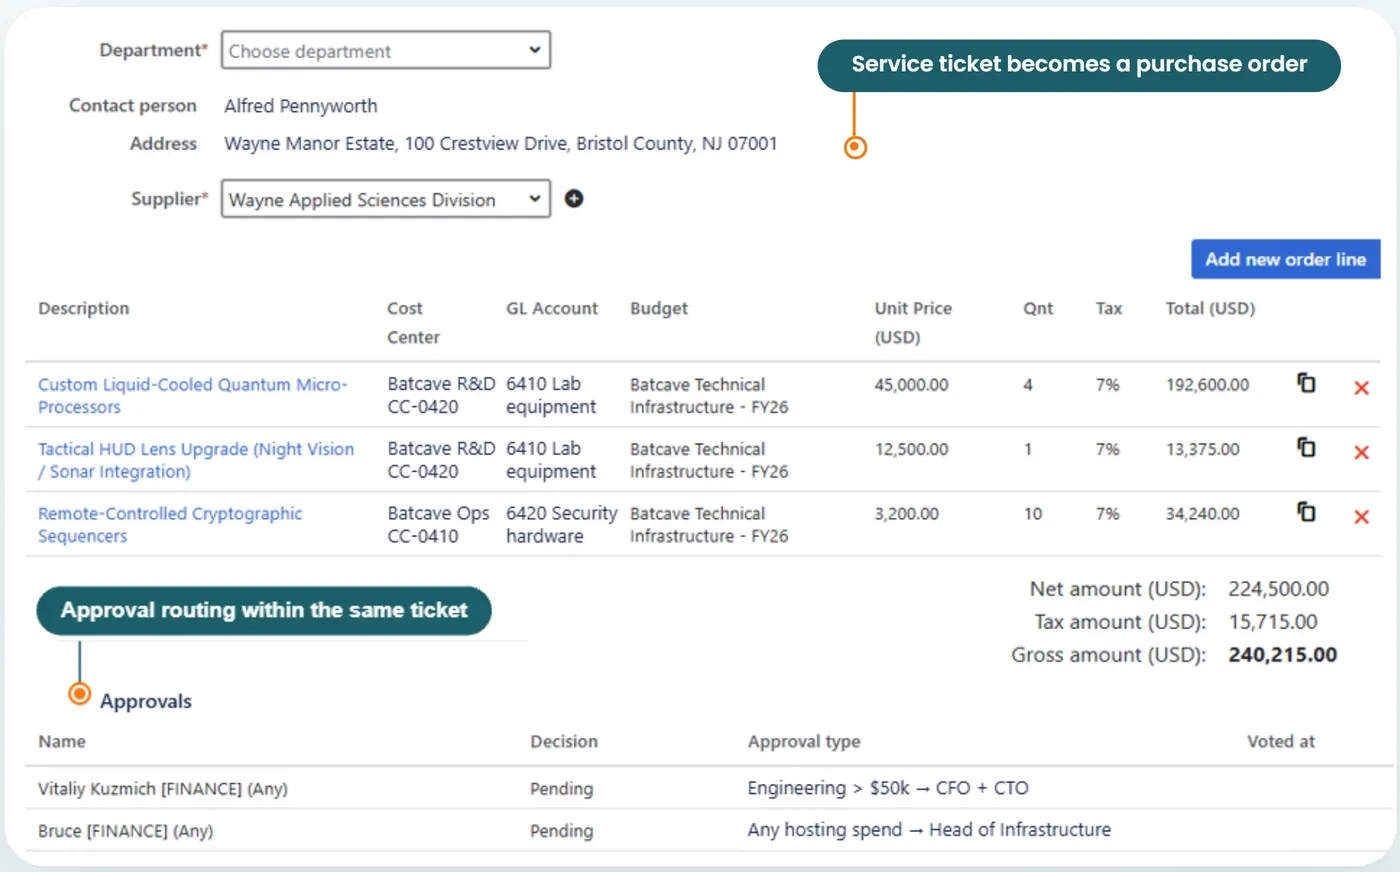
Task: Select the Tax column header
Action: (1109, 309)
